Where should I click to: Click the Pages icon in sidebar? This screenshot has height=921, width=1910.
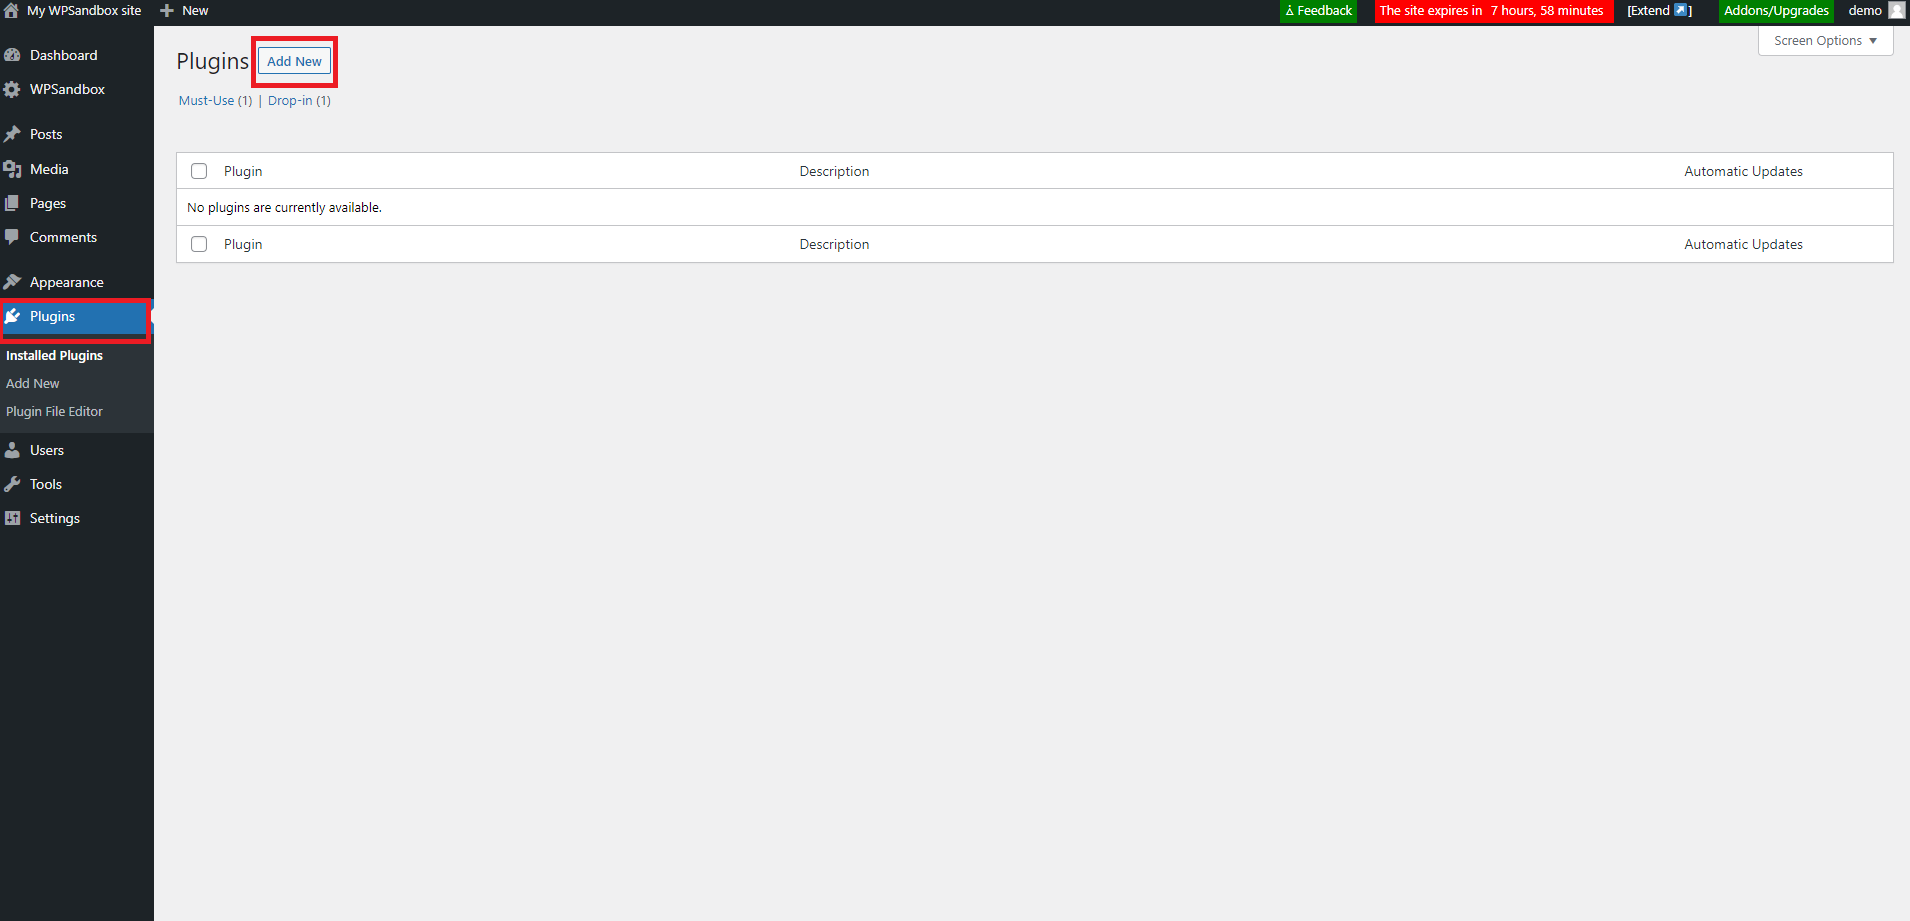pos(12,203)
